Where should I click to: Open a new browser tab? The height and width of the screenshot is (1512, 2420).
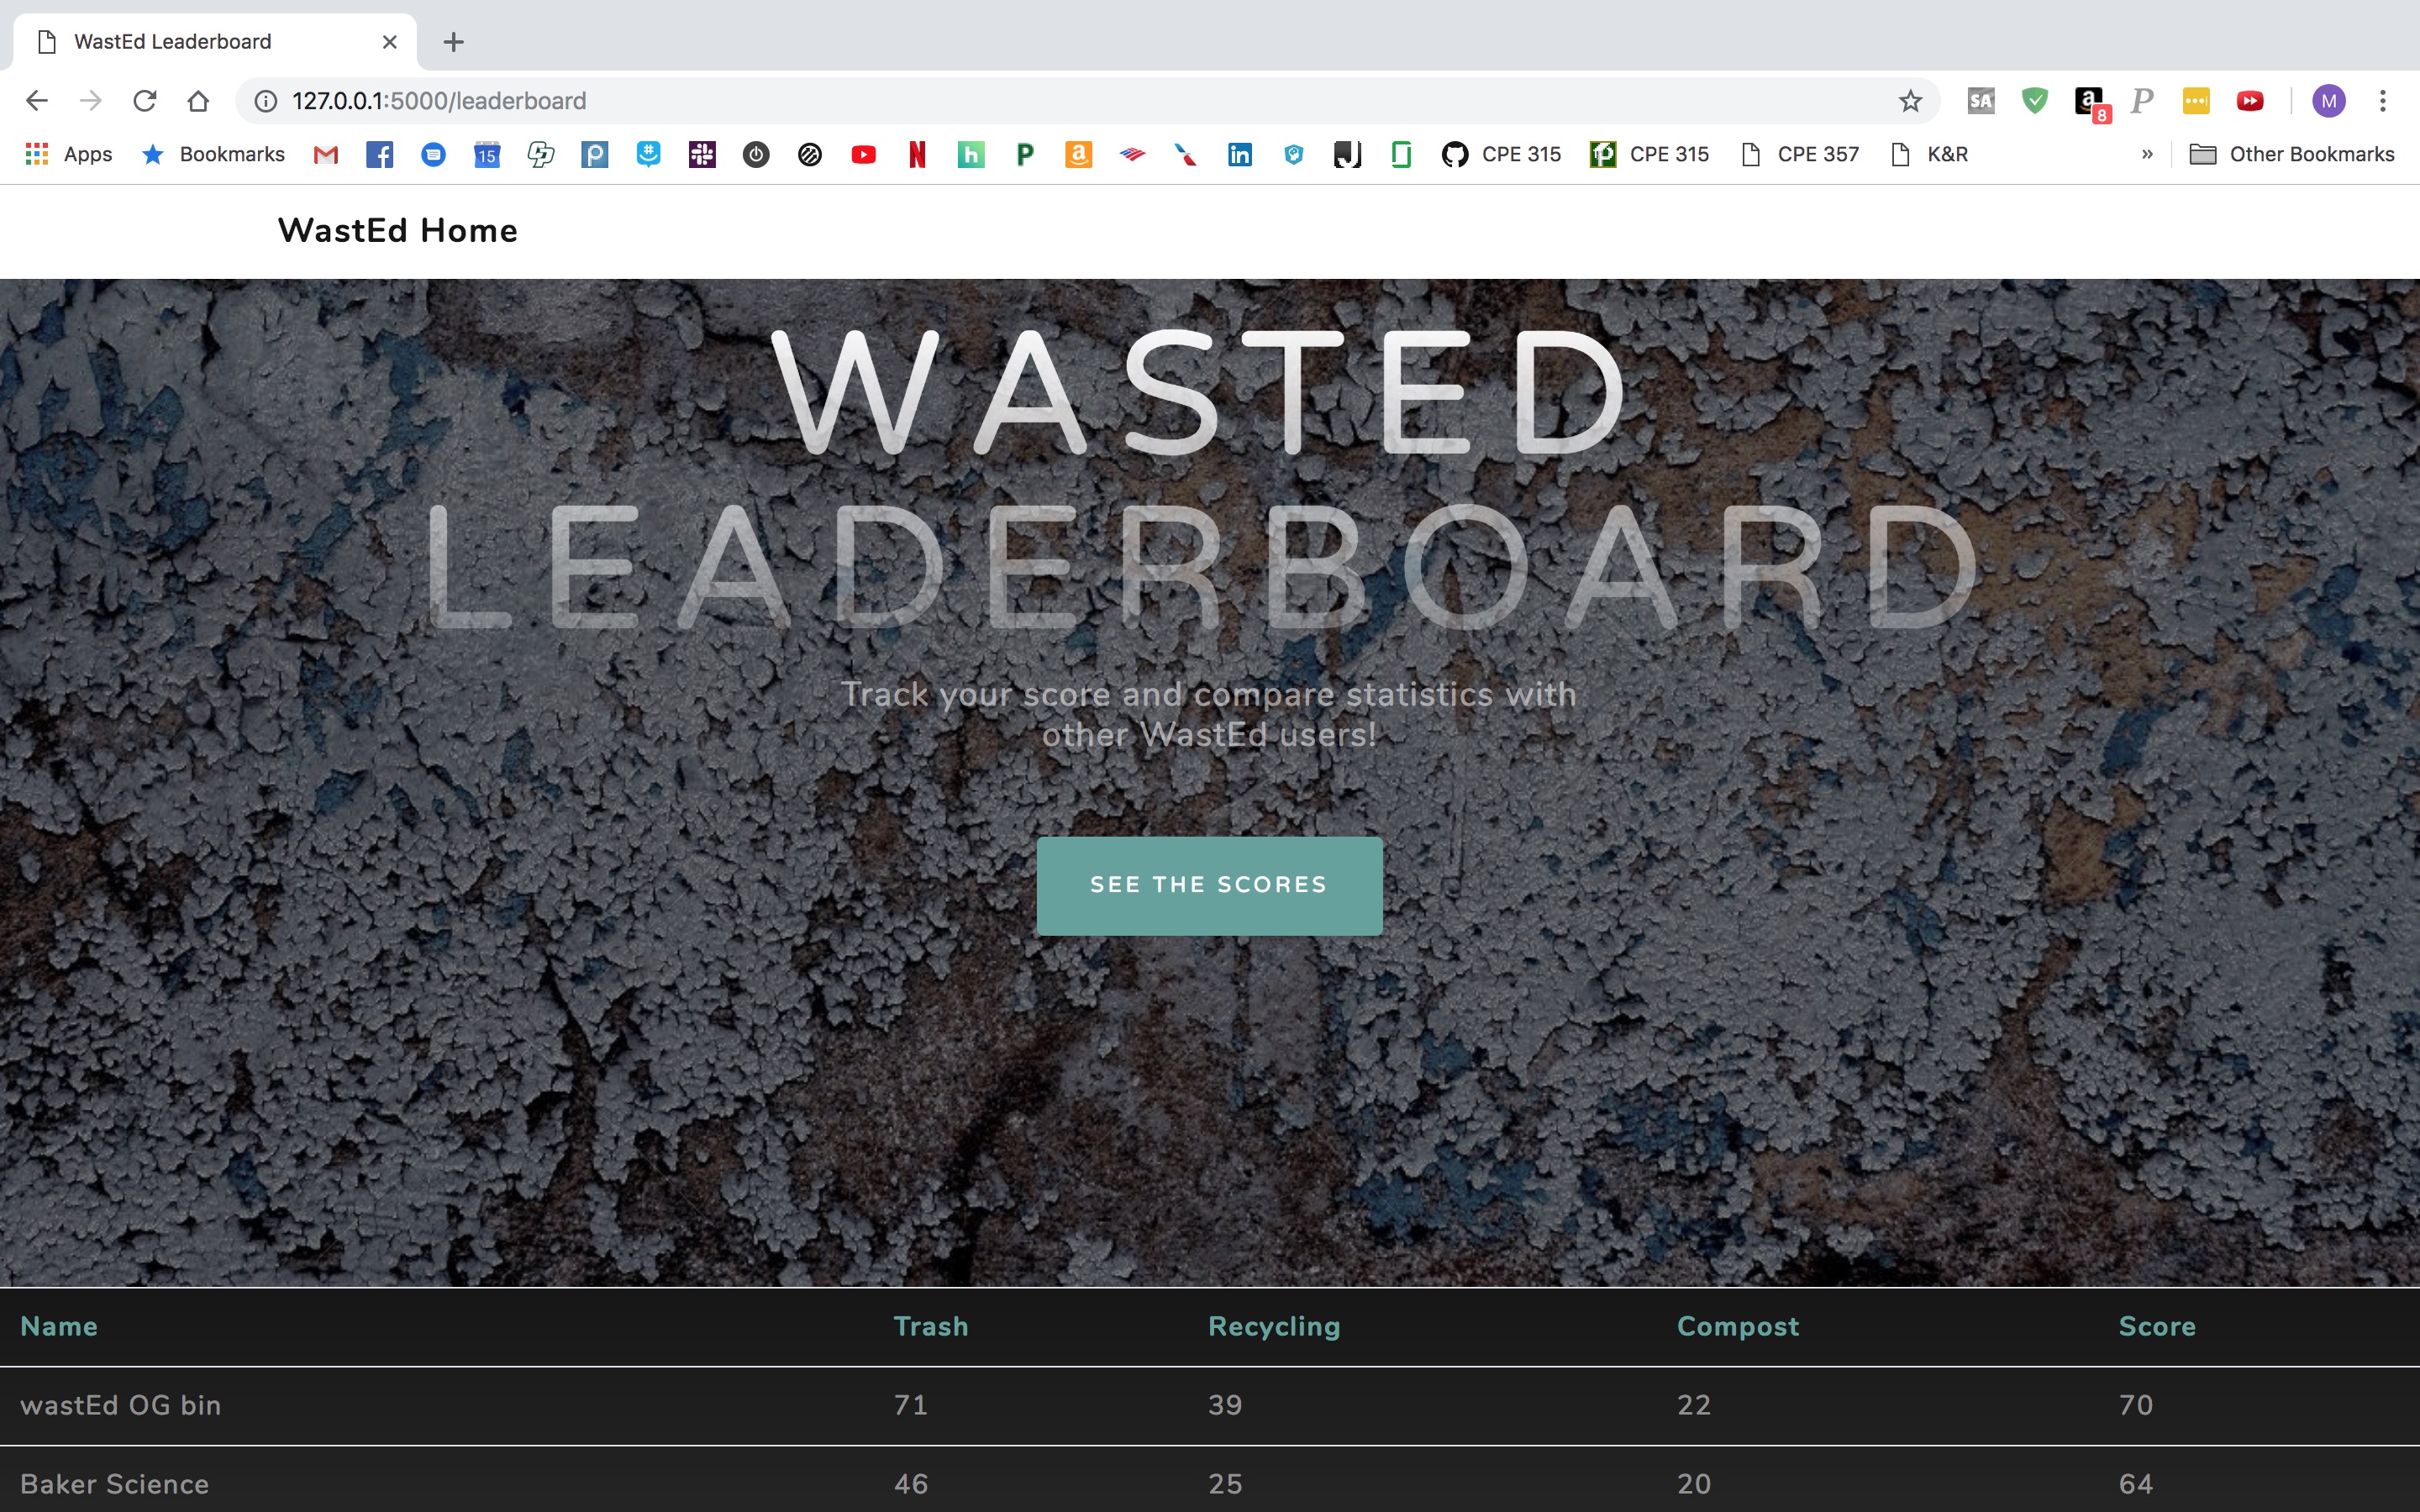point(453,42)
